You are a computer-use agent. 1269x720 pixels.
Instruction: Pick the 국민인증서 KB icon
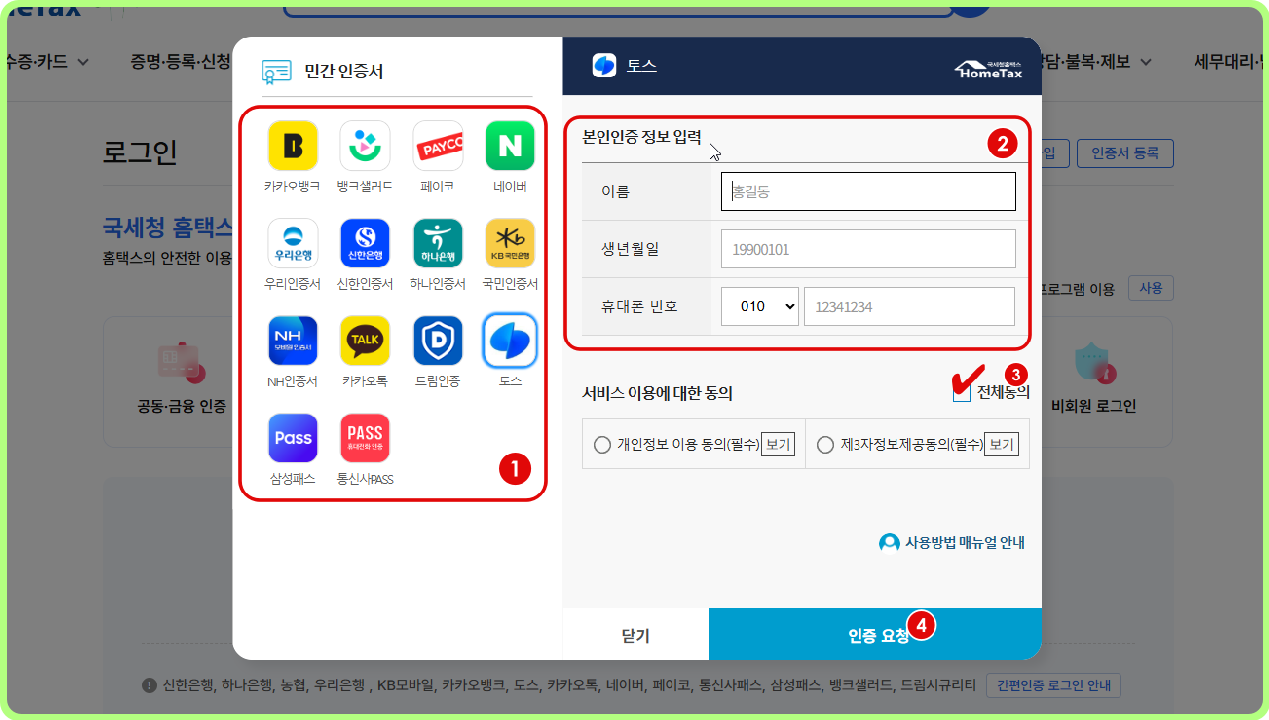tap(510, 243)
